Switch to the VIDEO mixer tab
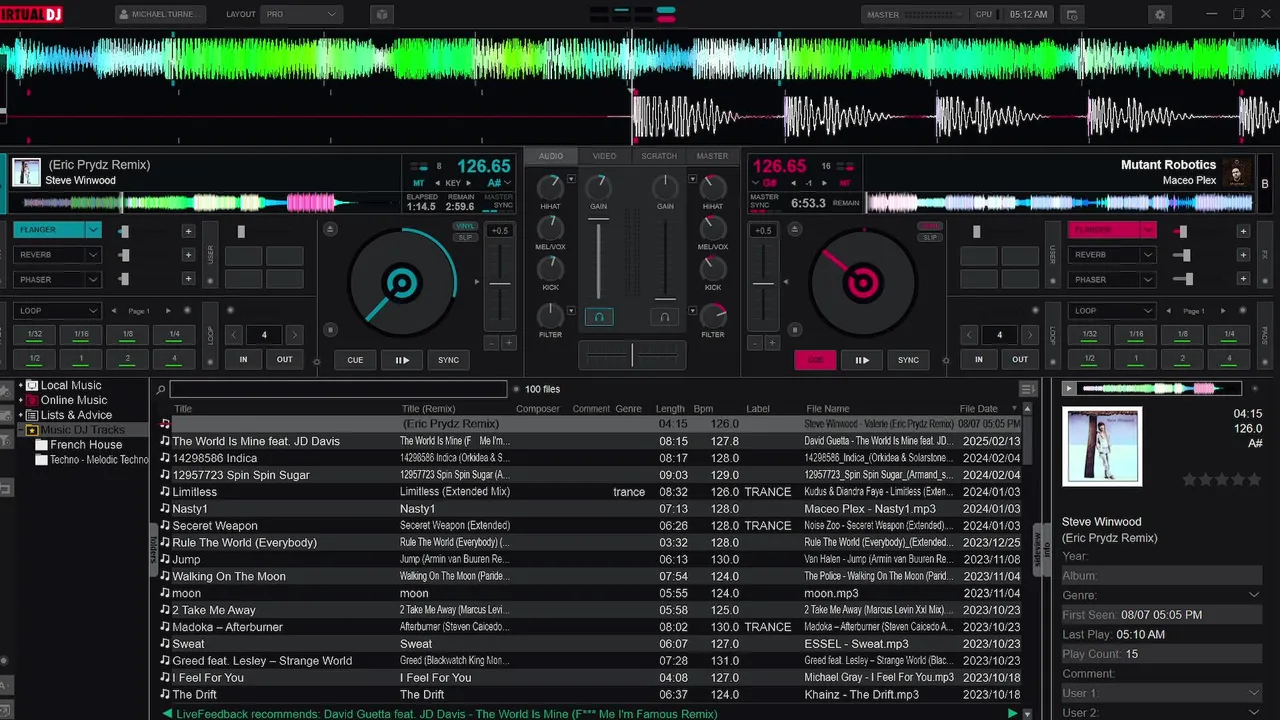This screenshot has width=1280, height=720. (x=604, y=156)
